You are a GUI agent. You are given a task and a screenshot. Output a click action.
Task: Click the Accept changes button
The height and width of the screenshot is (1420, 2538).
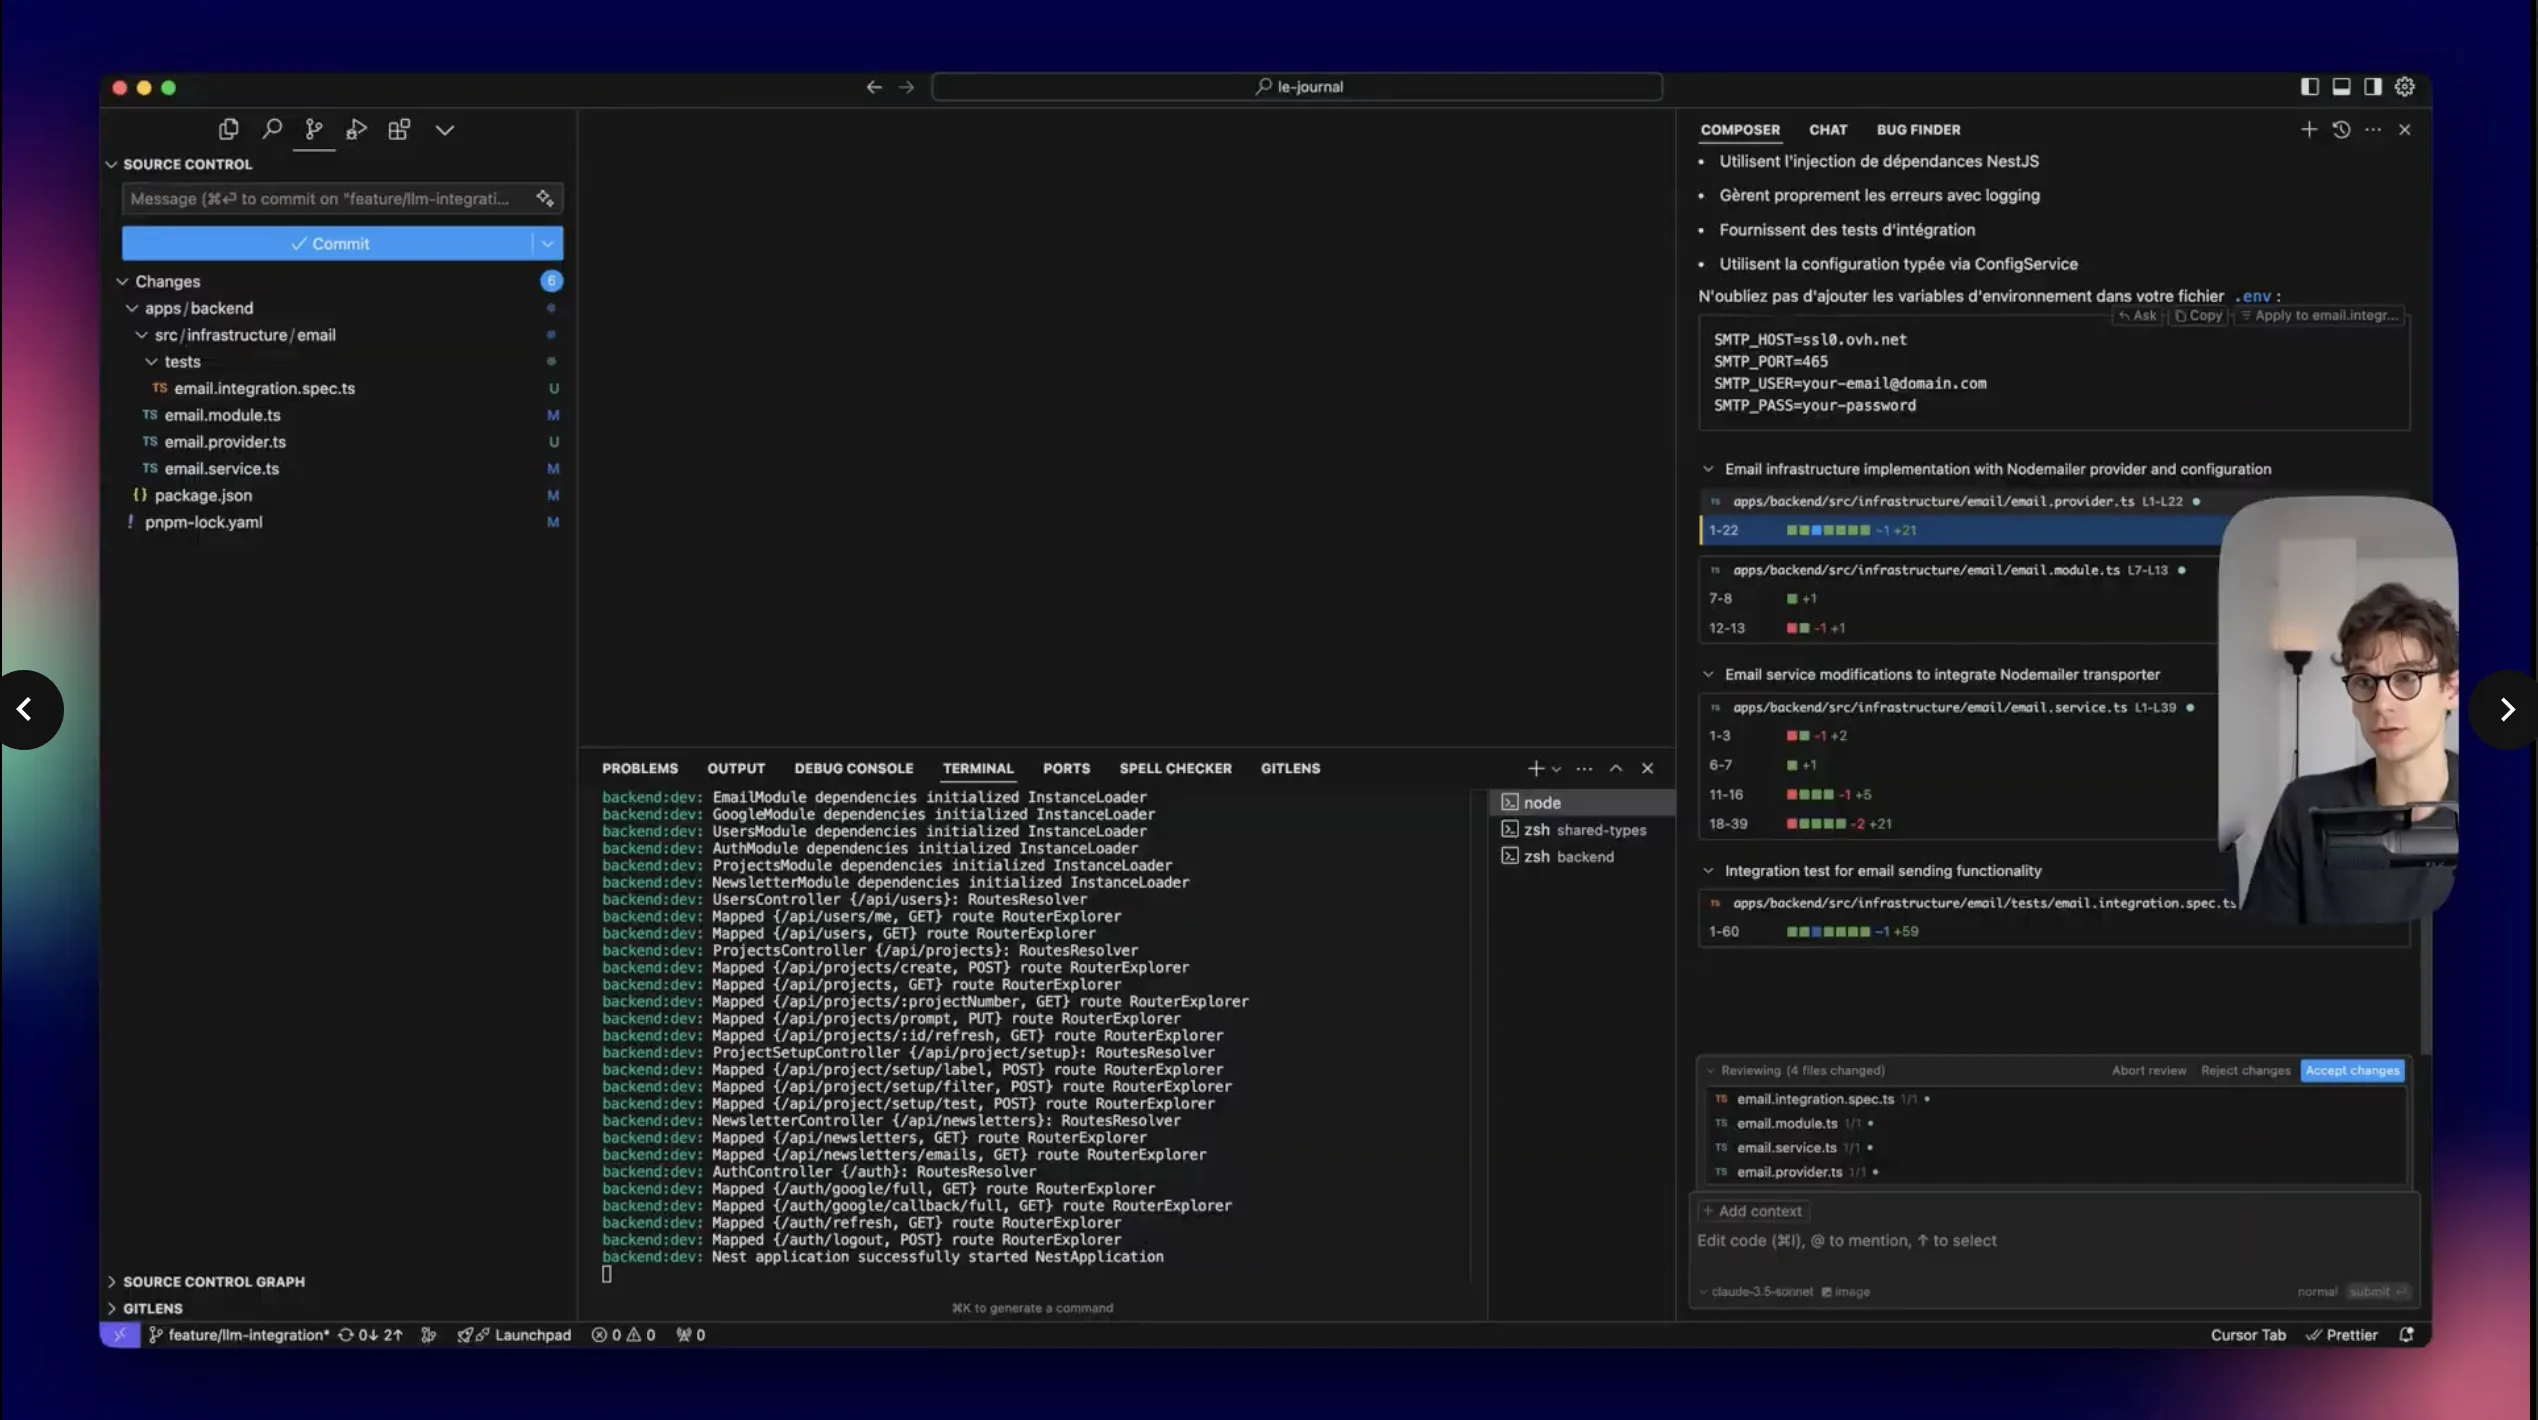click(2352, 1070)
